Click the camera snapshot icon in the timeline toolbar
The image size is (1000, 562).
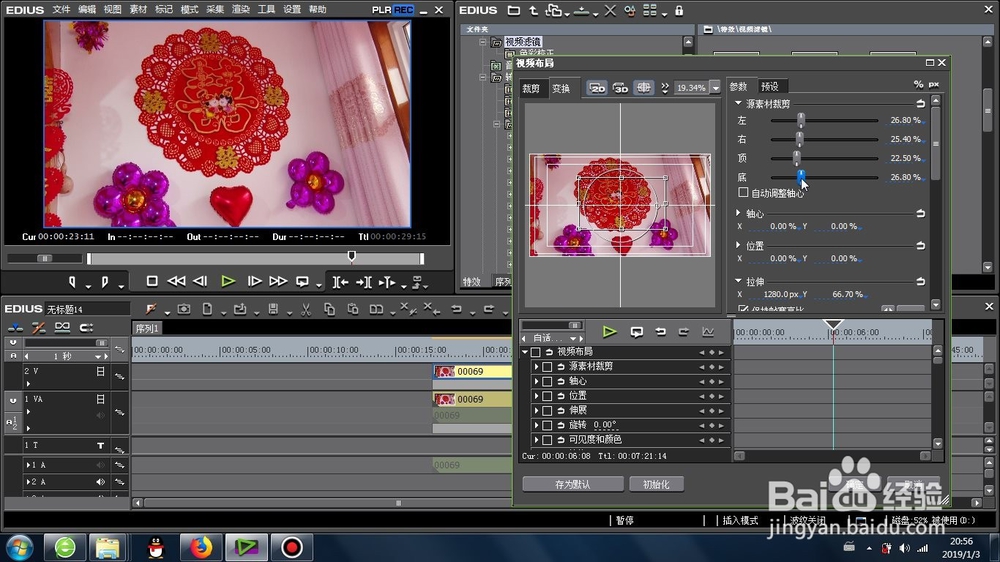[x=184, y=309]
